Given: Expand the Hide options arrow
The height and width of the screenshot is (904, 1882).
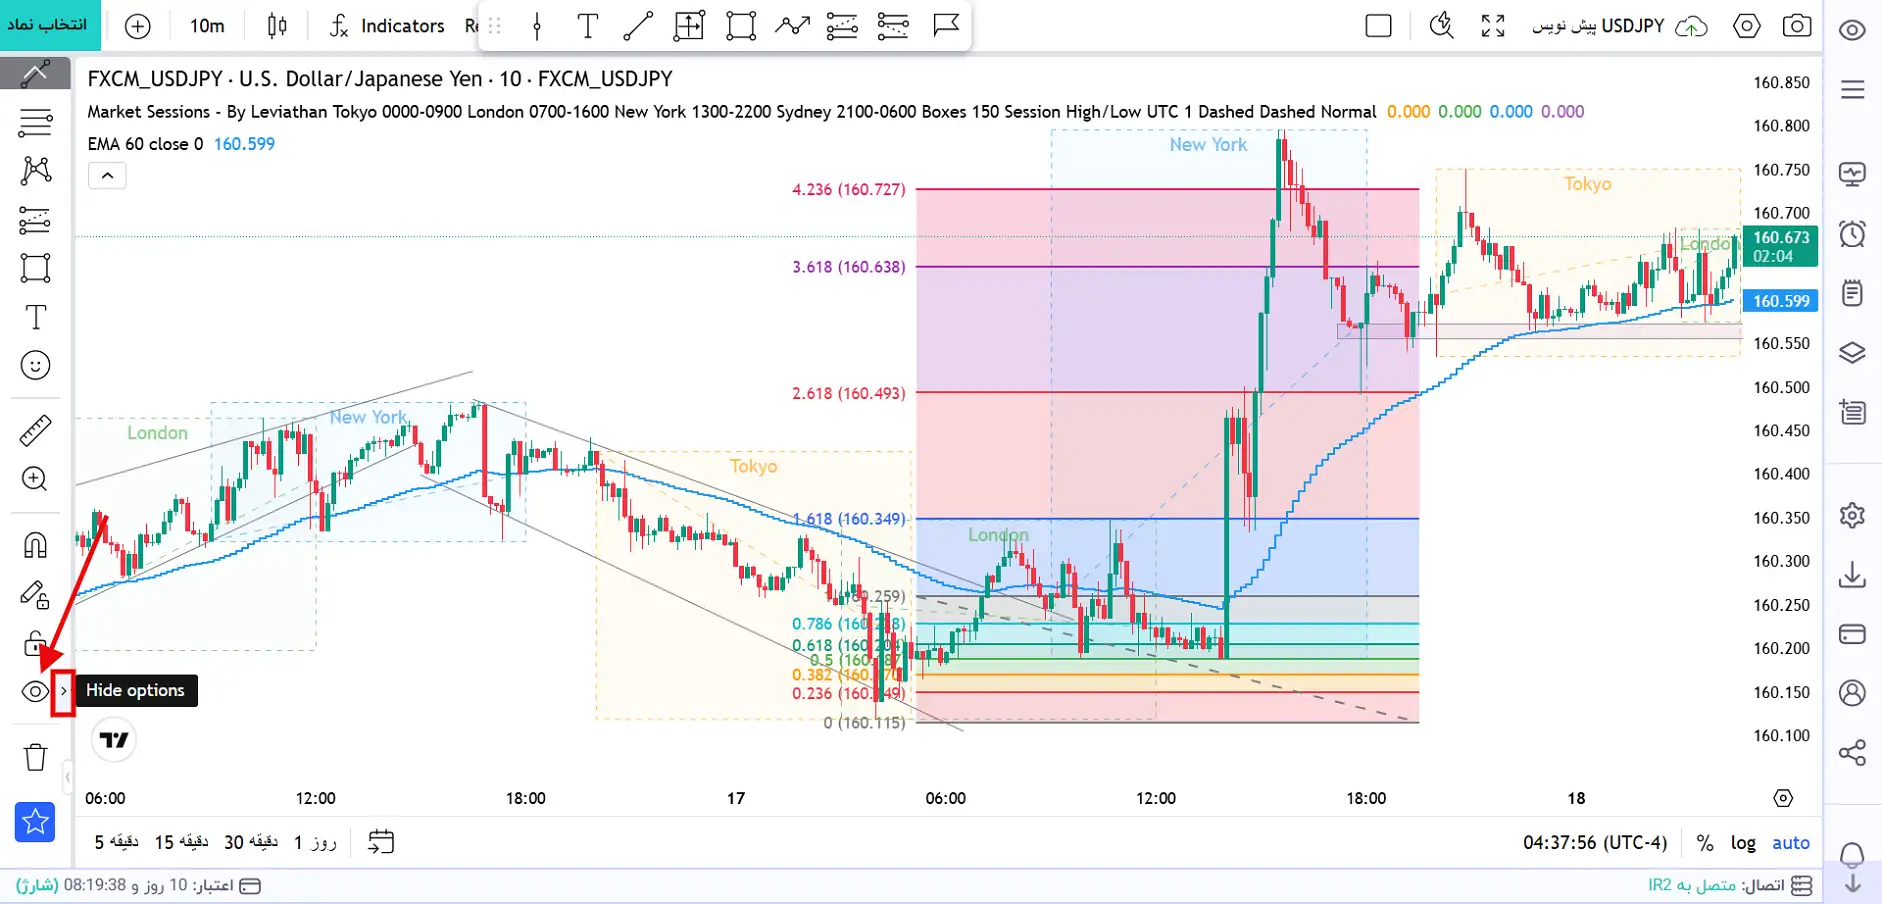Looking at the screenshot, I should coord(63,691).
